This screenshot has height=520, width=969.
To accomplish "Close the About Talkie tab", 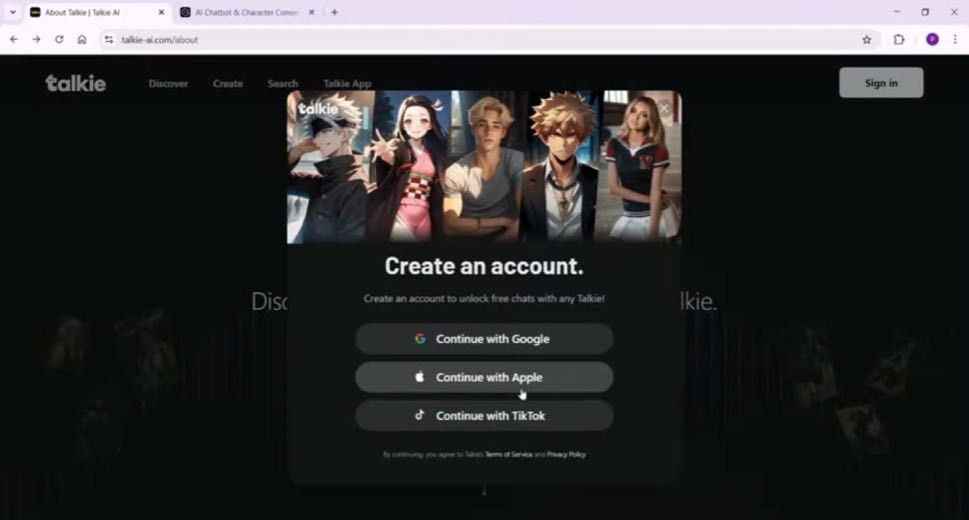I will point(161,12).
